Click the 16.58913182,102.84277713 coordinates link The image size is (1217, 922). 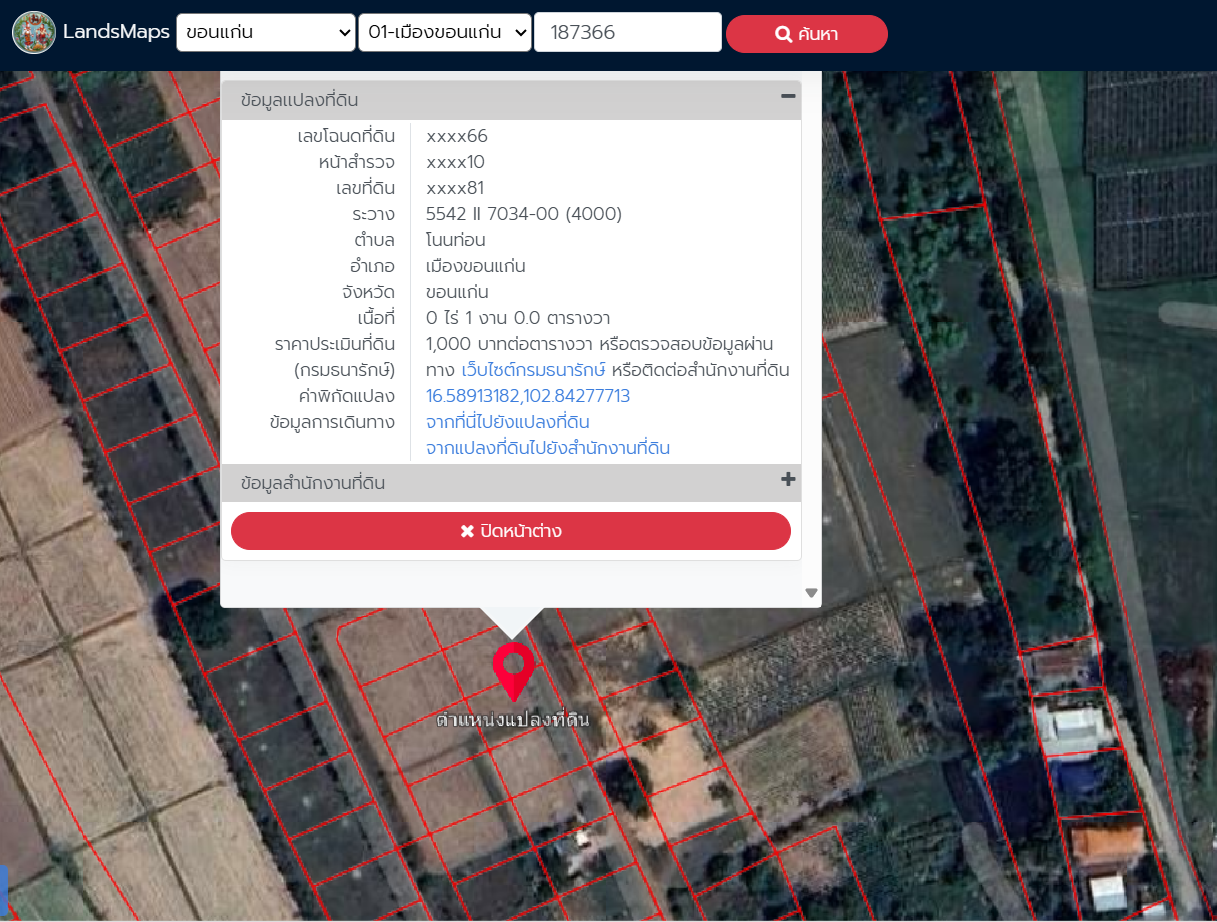[x=528, y=396]
